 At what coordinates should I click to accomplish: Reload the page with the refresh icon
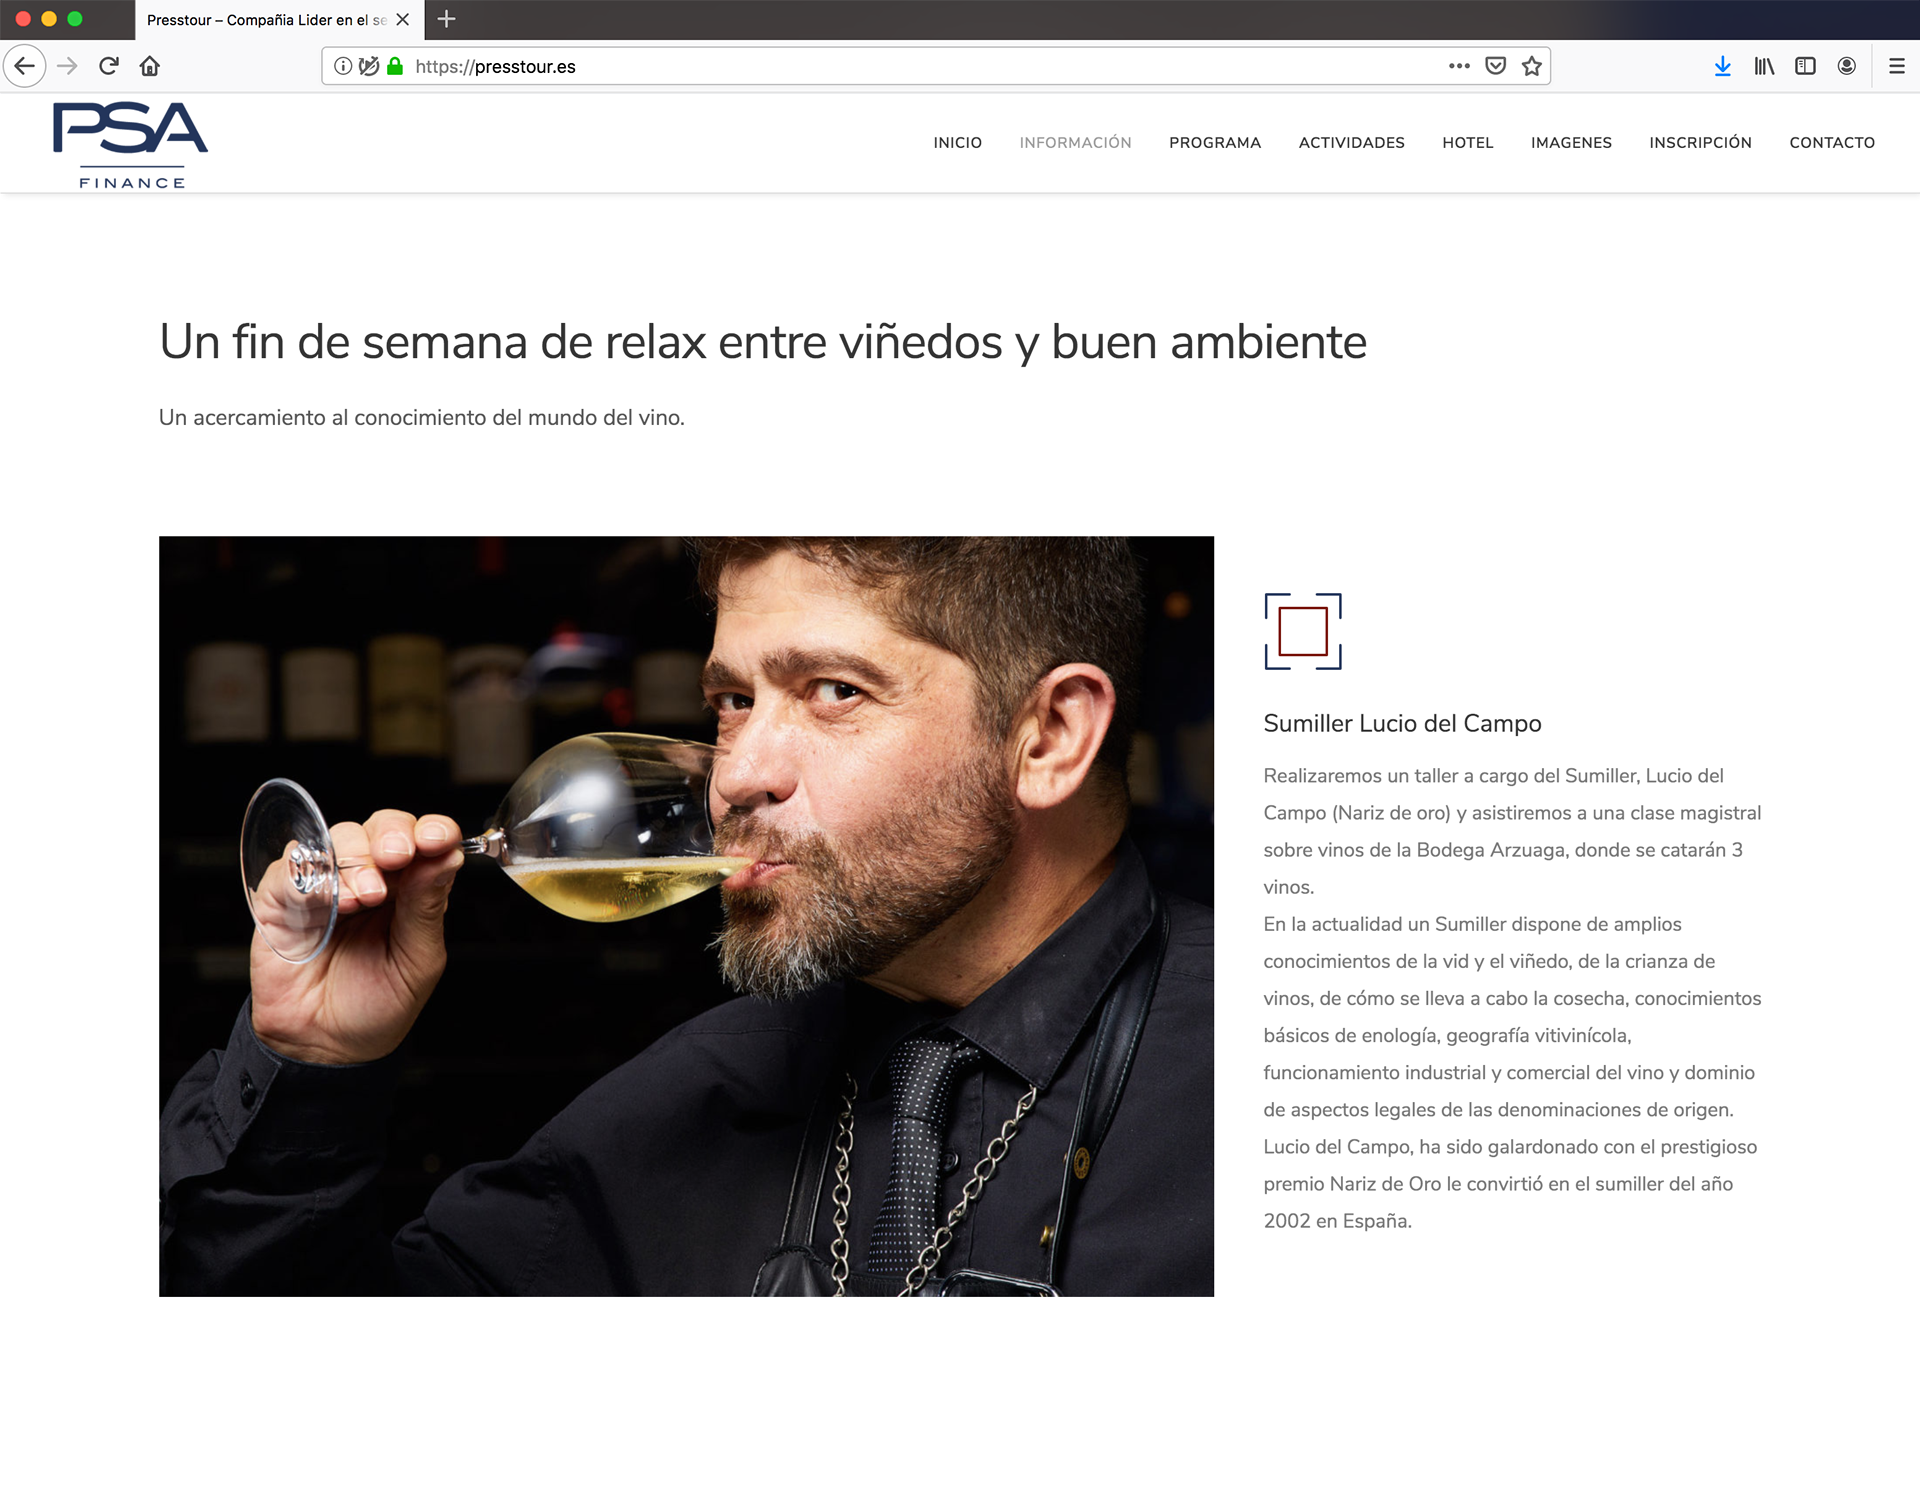(109, 66)
